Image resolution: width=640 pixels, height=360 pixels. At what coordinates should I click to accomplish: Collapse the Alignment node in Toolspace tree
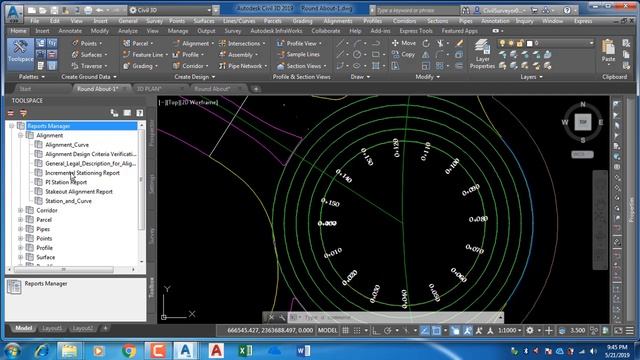pyautogui.click(x=20, y=135)
